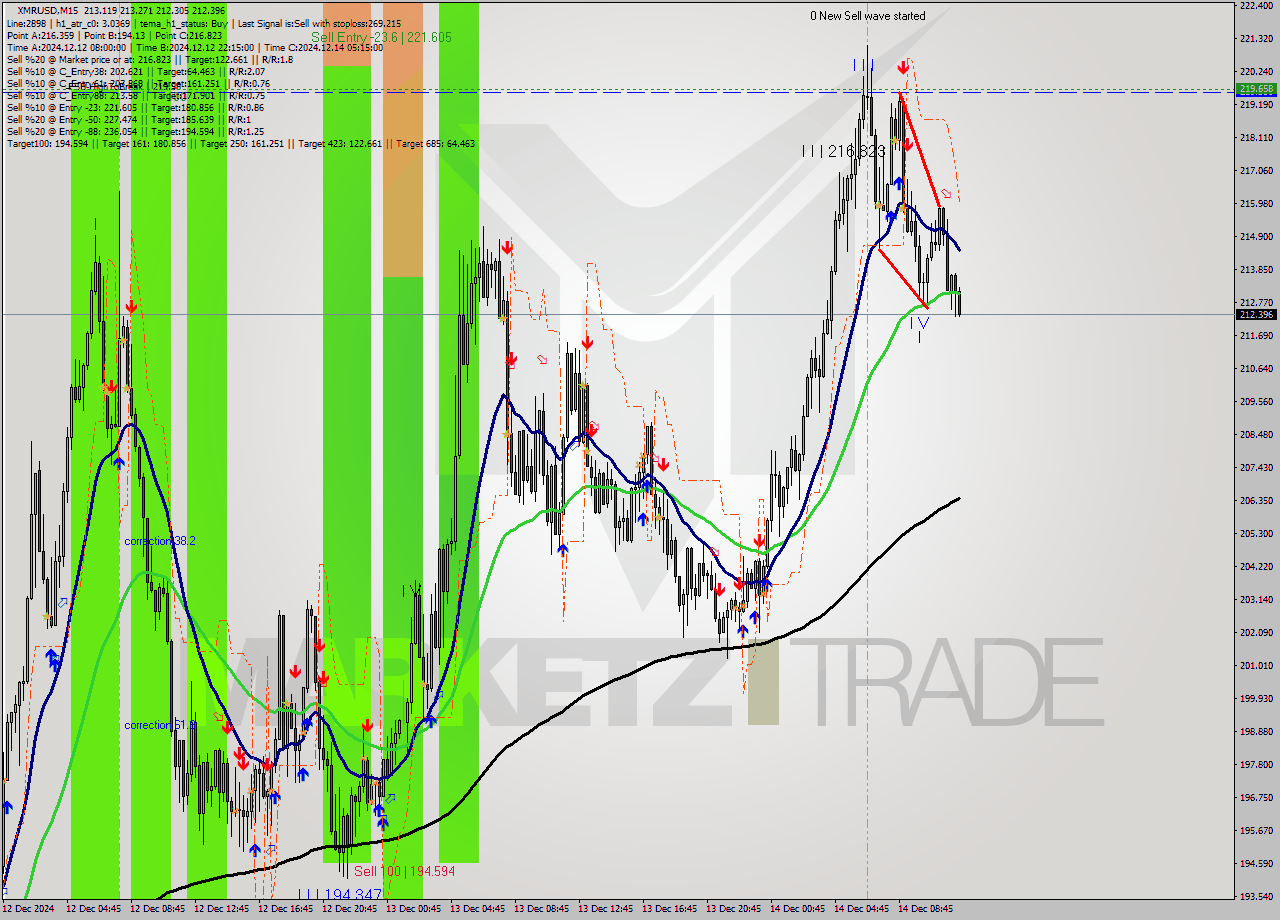Click the 'correction 61.8' label
The image size is (1280, 920).
point(160,725)
